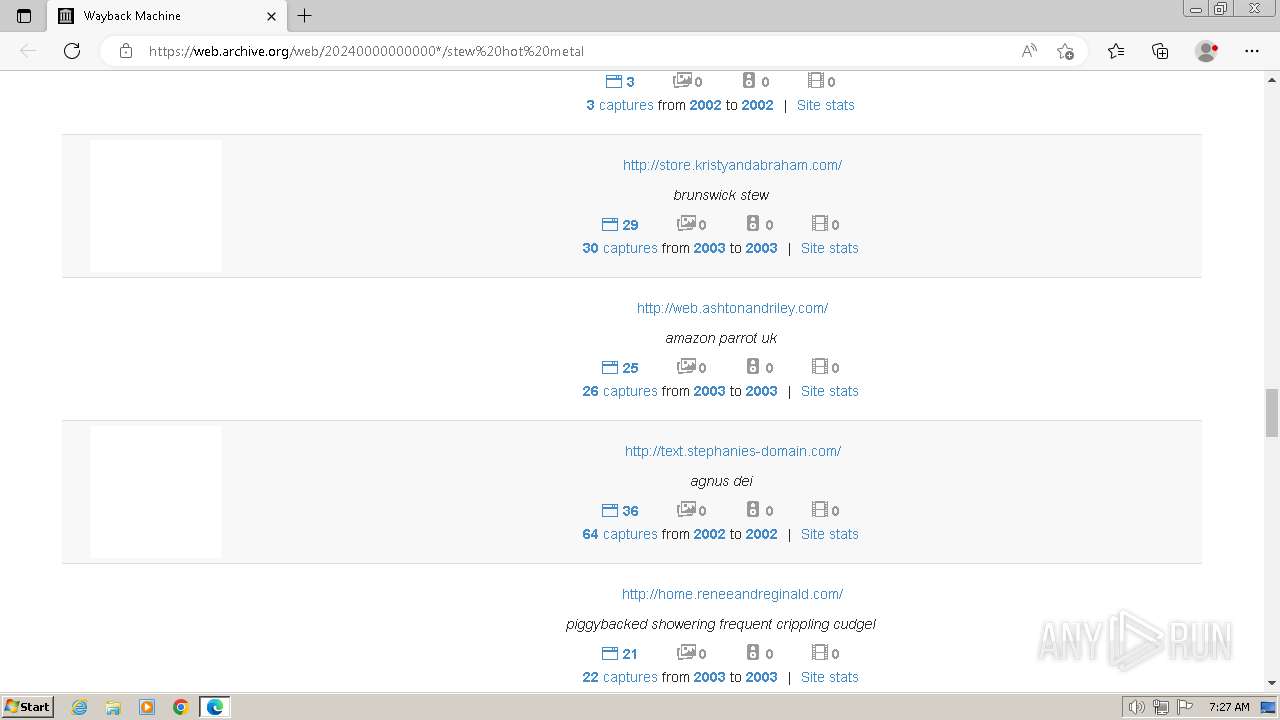
Task: Click image count icon in brunswick stew row
Action: coord(691,224)
